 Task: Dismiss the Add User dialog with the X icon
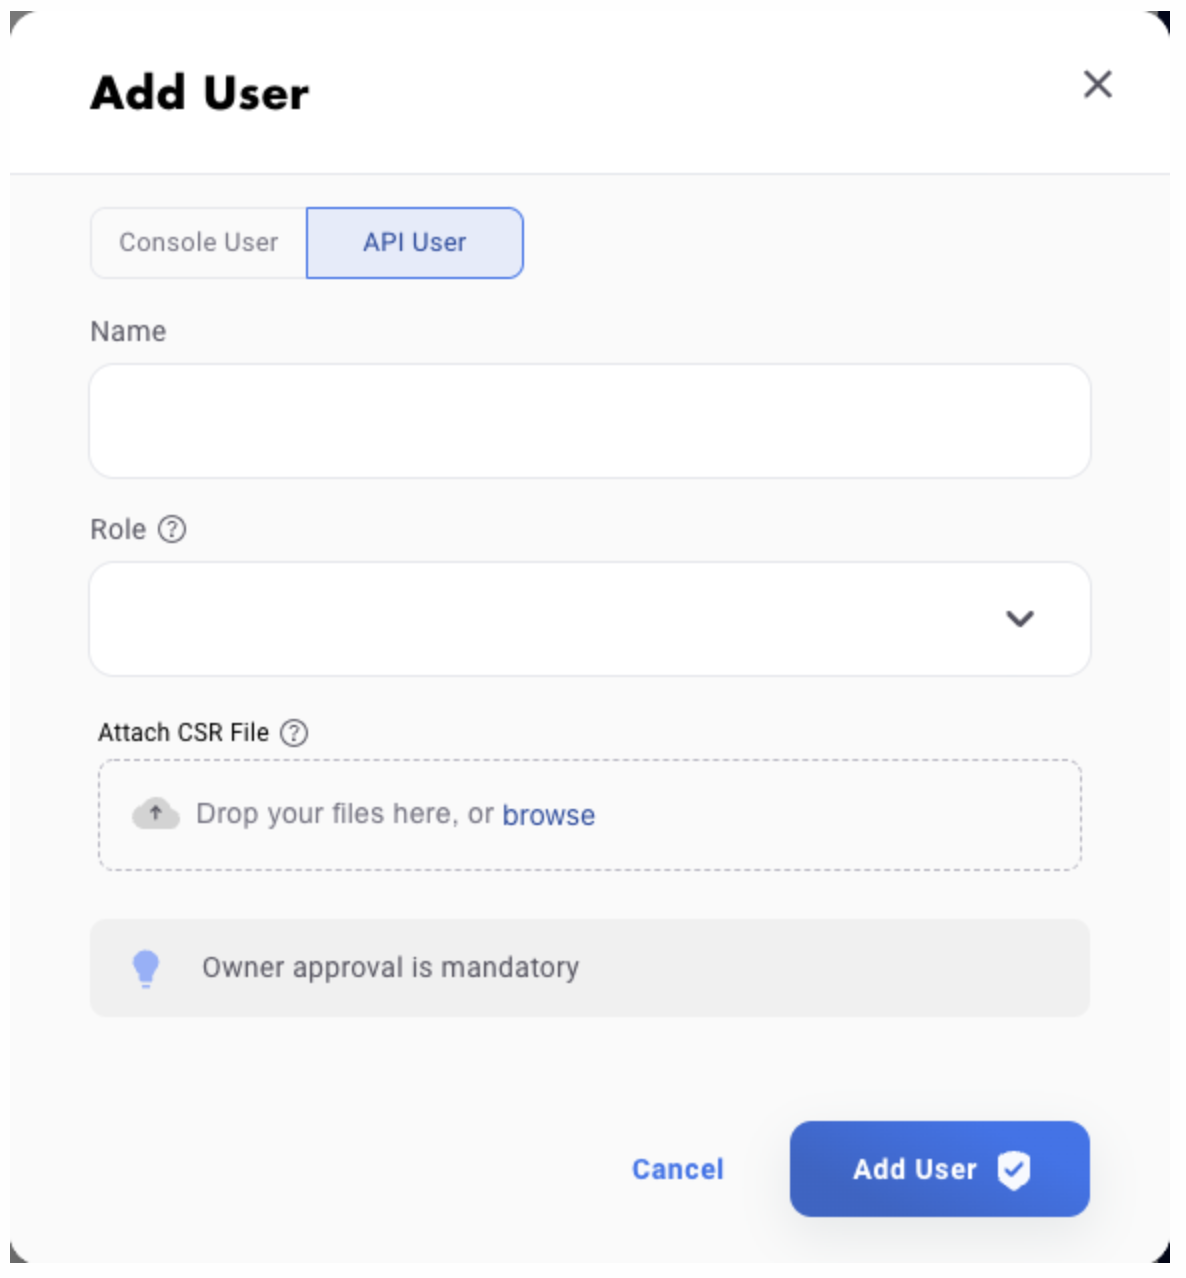1098,85
